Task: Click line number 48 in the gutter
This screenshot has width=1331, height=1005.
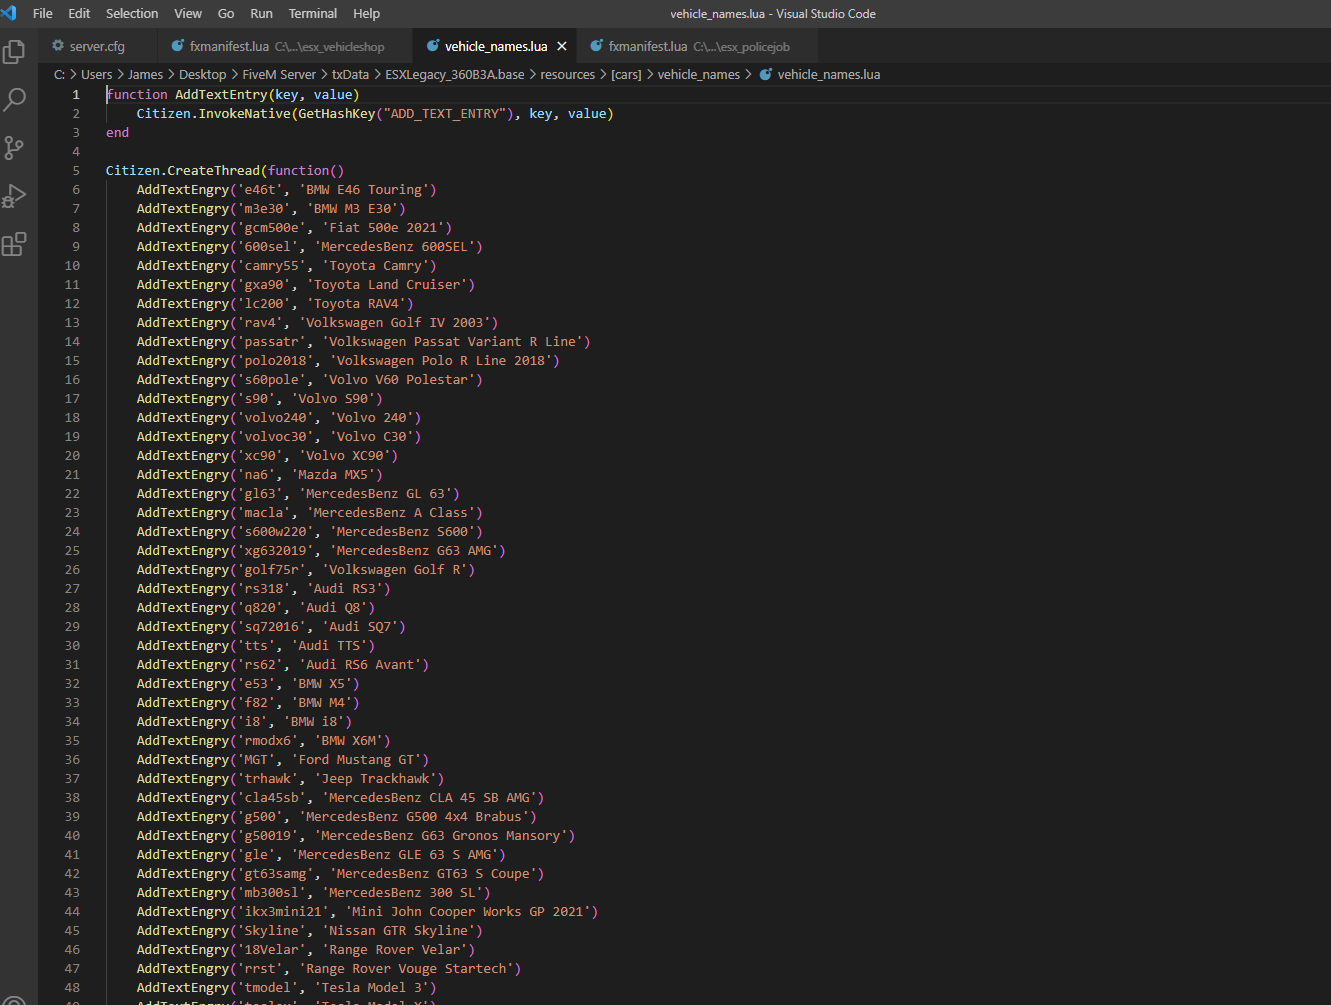Action: 72,987
